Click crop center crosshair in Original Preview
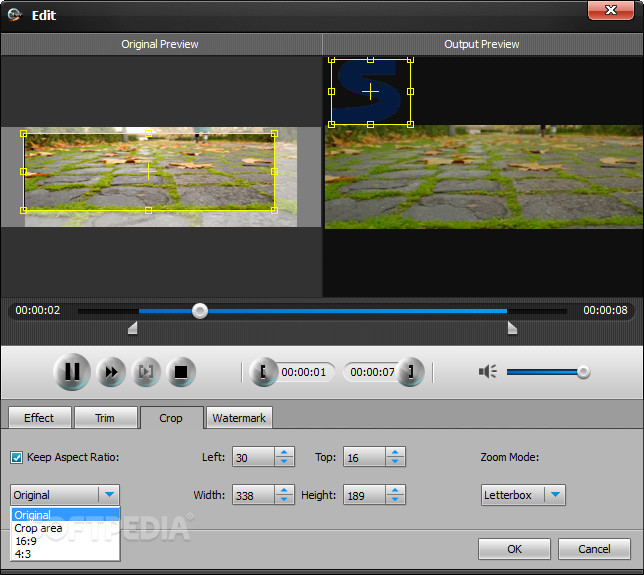Image resolution: width=644 pixels, height=575 pixels. pos(148,171)
